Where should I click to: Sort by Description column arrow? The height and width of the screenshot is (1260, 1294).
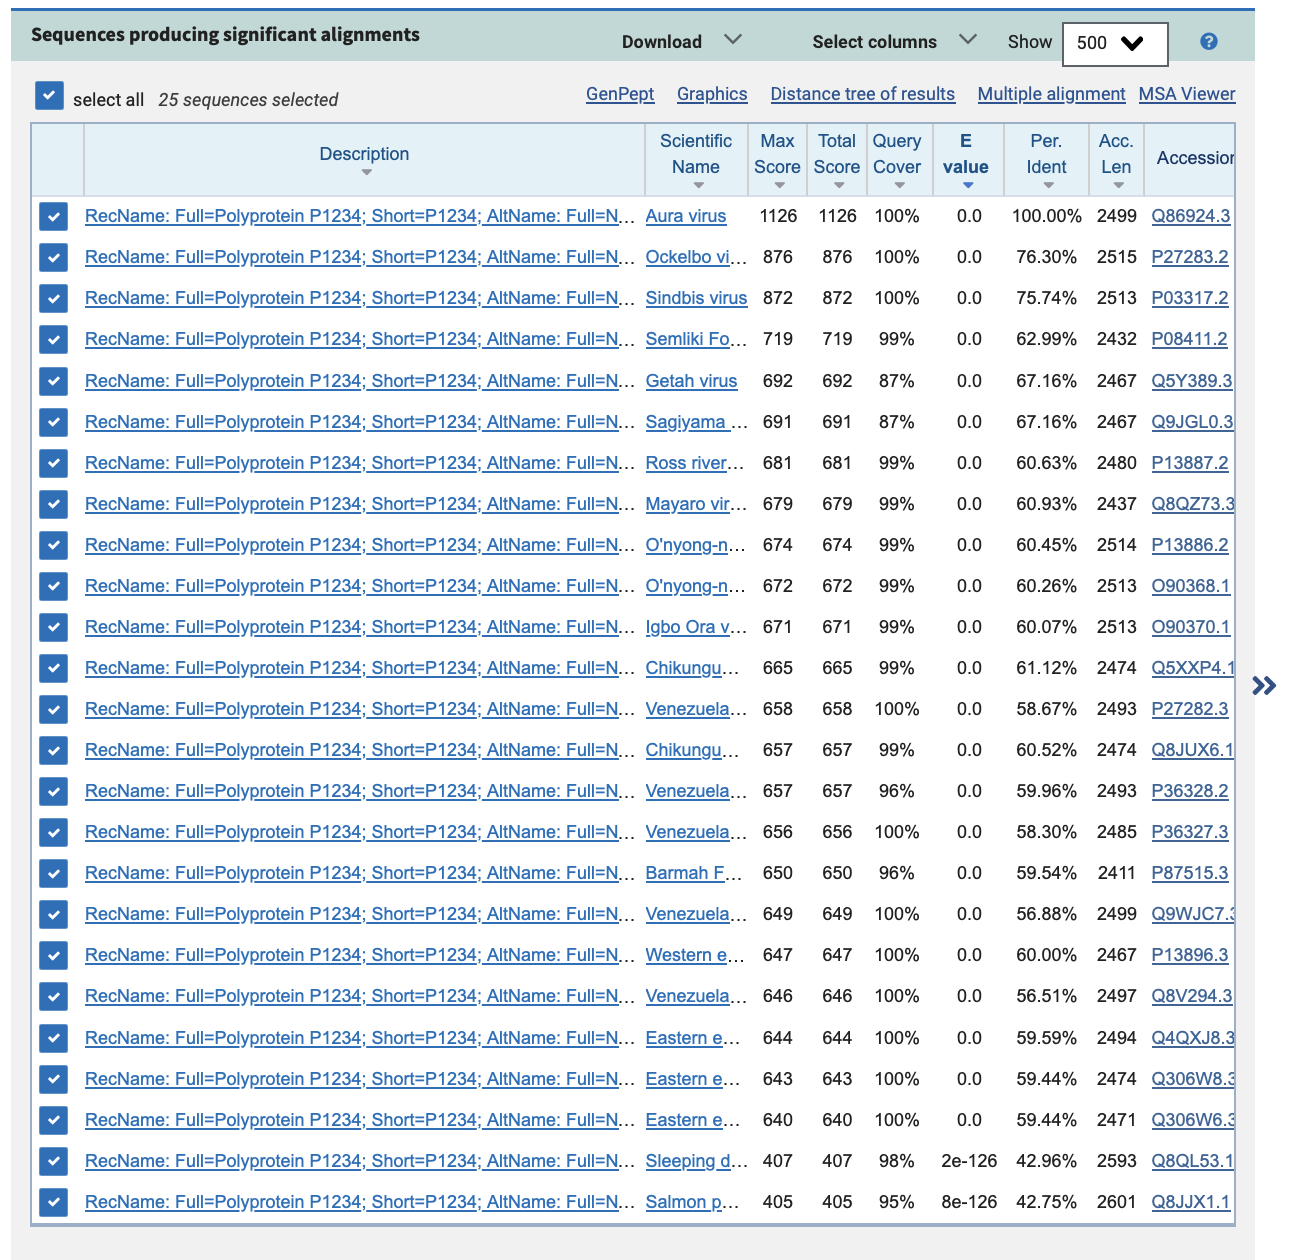coord(366,172)
